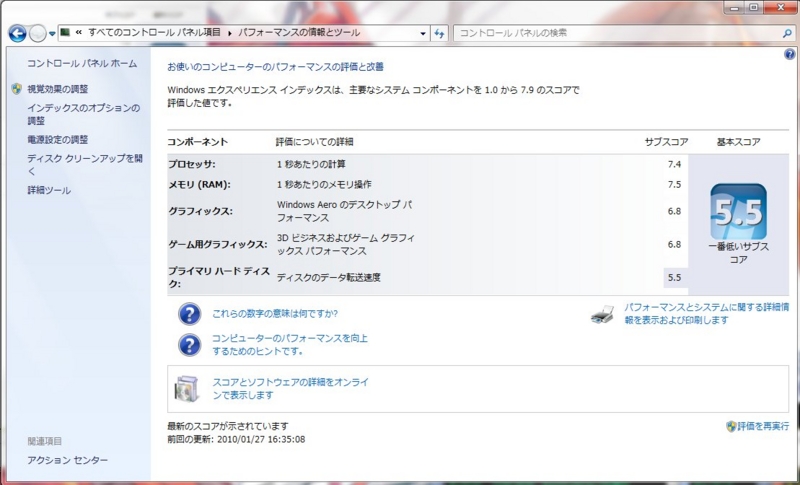Click 前回の更新 date text
Screen dimensions: 800x485
pos(236,440)
